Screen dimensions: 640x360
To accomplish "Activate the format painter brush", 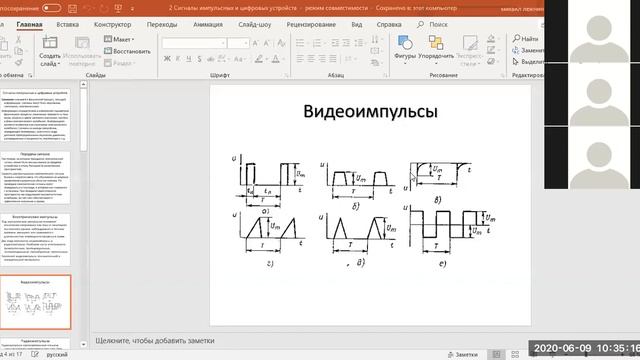I will coord(18,63).
